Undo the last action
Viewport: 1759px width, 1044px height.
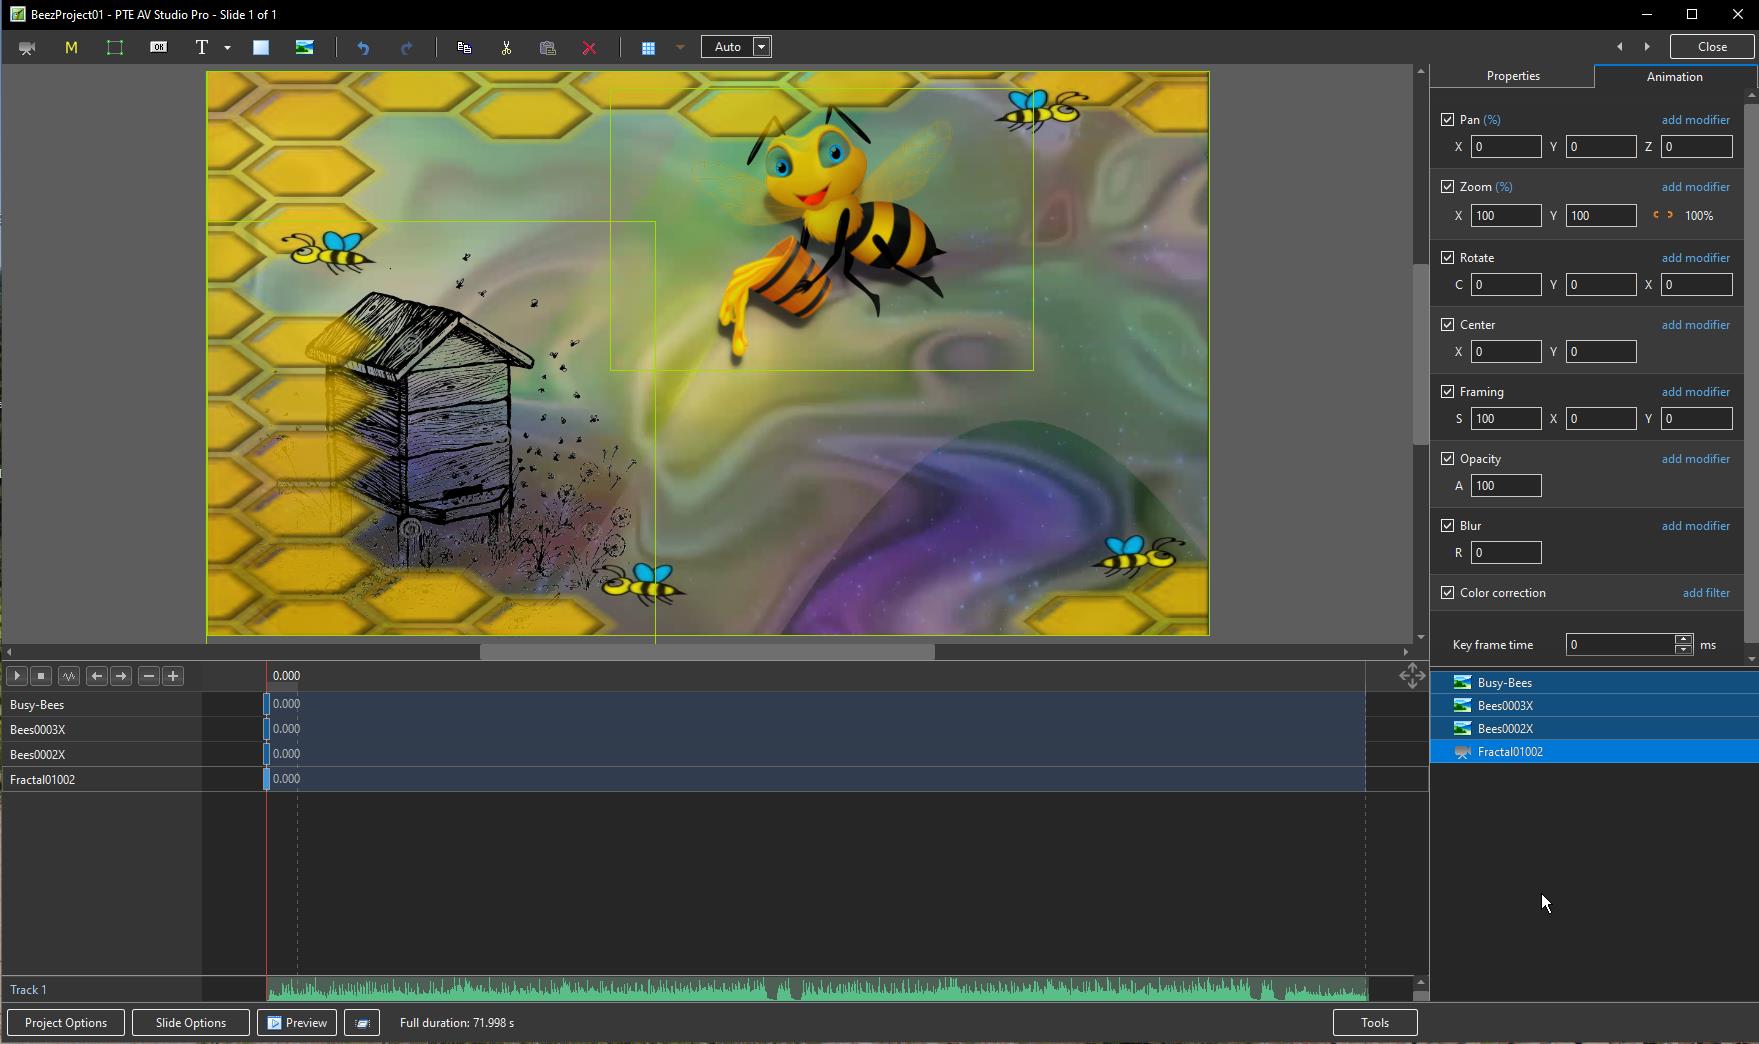(x=363, y=47)
